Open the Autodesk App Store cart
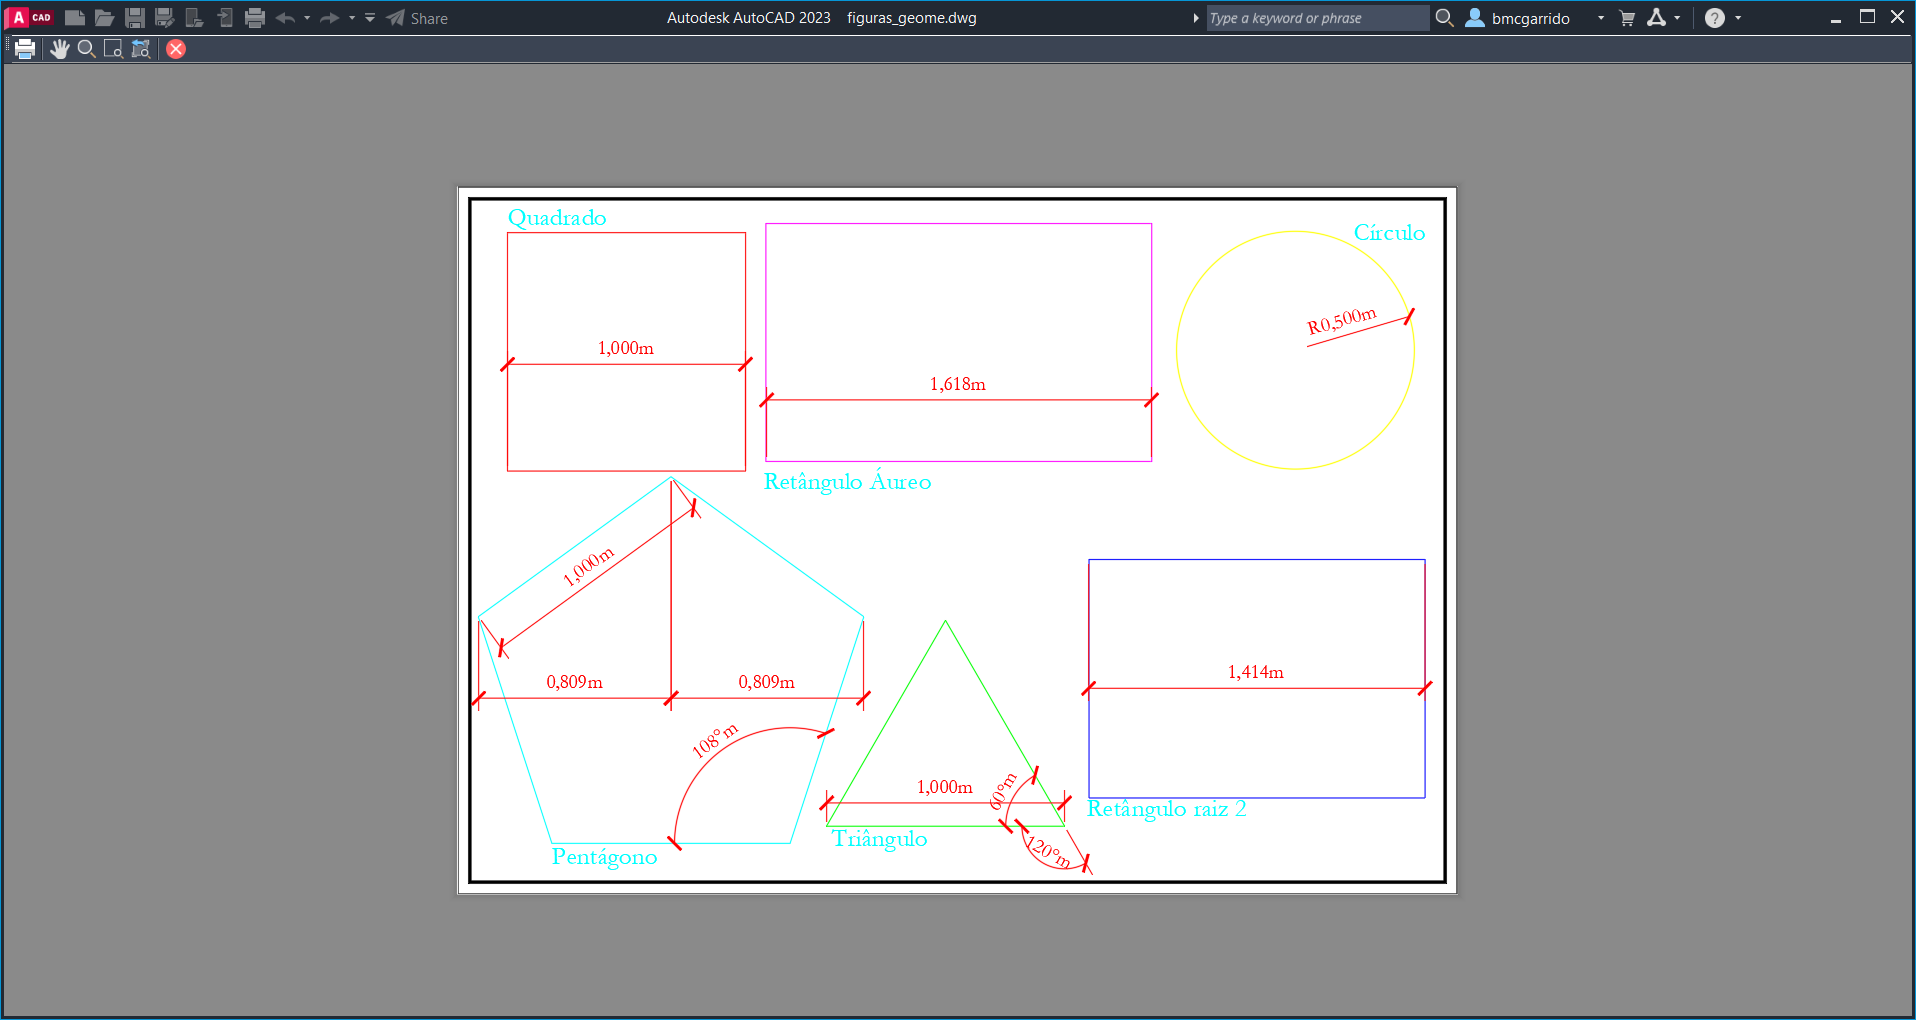1916x1020 pixels. (x=1627, y=18)
